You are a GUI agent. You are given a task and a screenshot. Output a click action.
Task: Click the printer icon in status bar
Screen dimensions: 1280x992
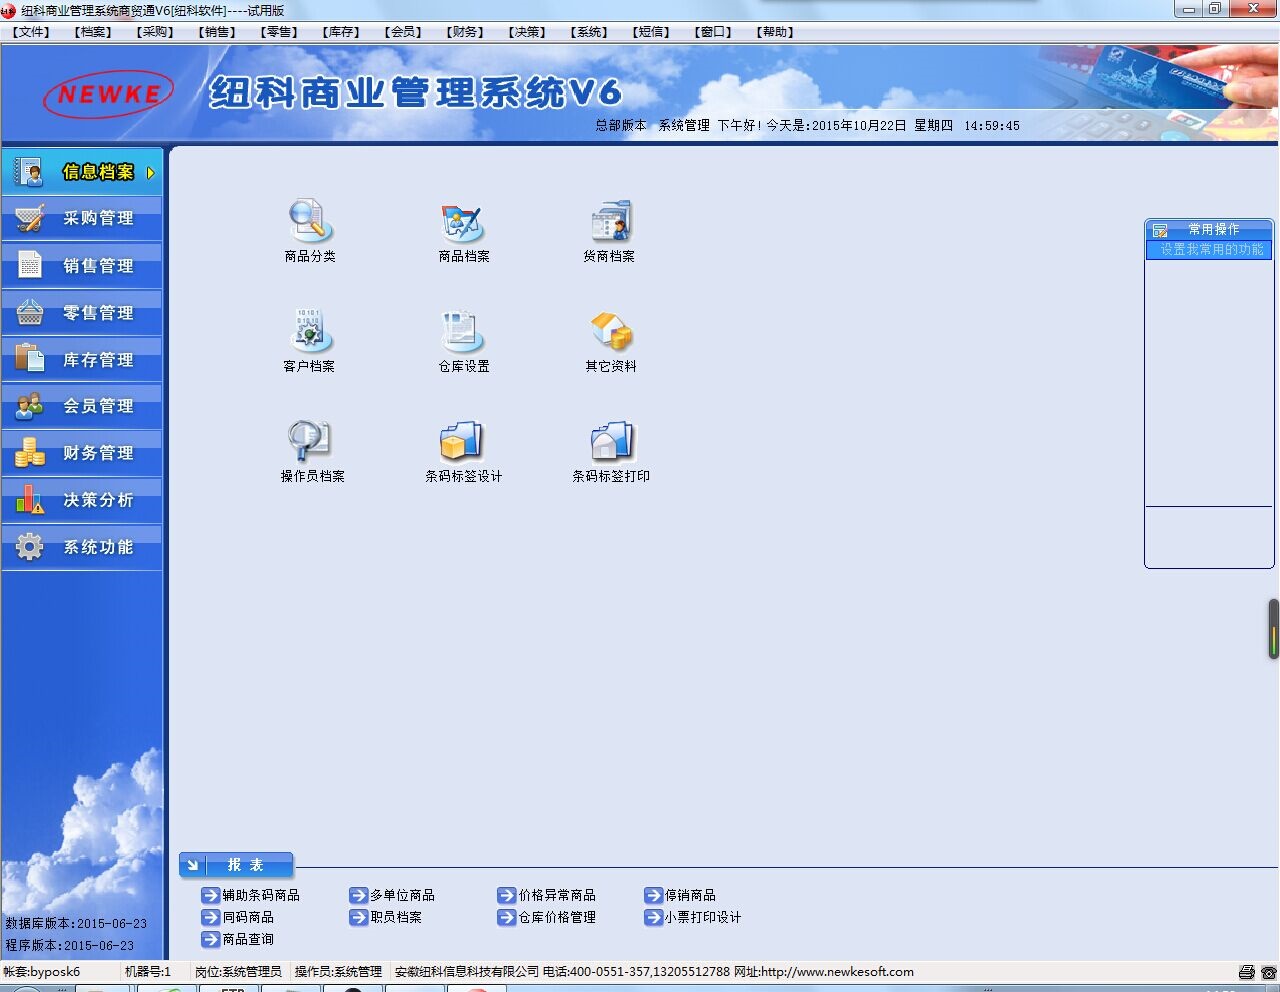click(1246, 972)
